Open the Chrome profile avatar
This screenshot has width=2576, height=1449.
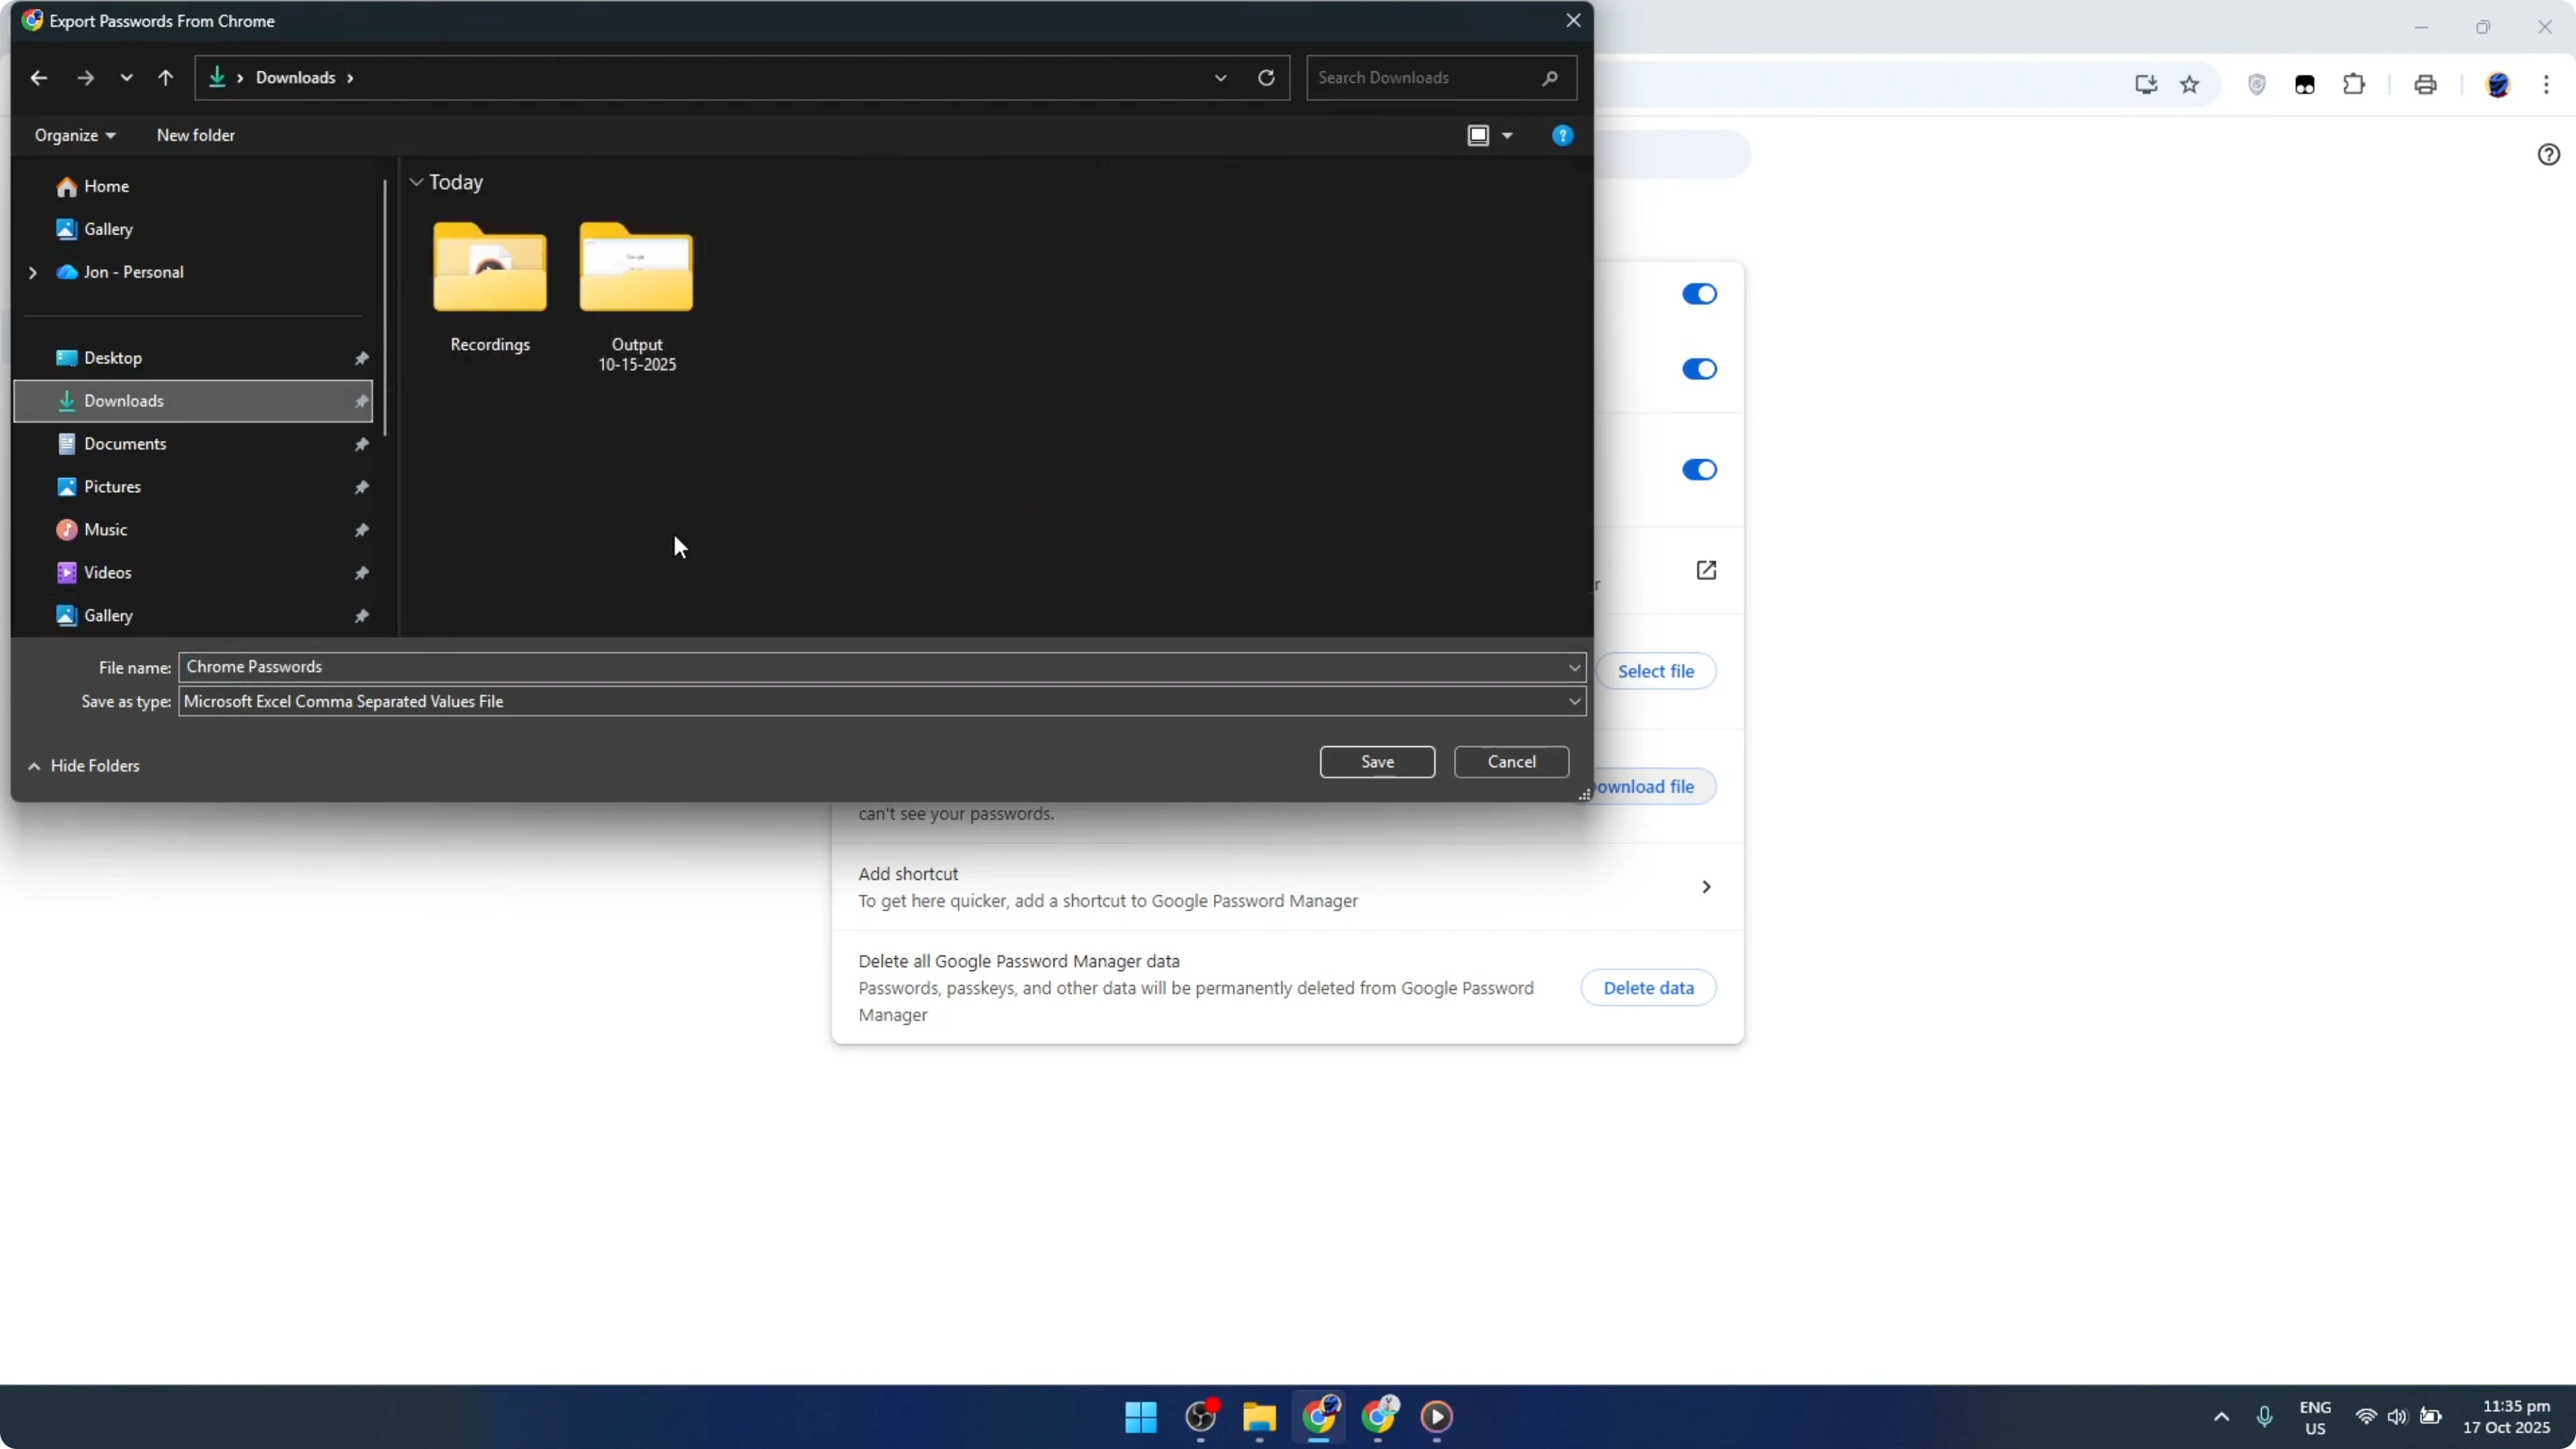click(2498, 85)
